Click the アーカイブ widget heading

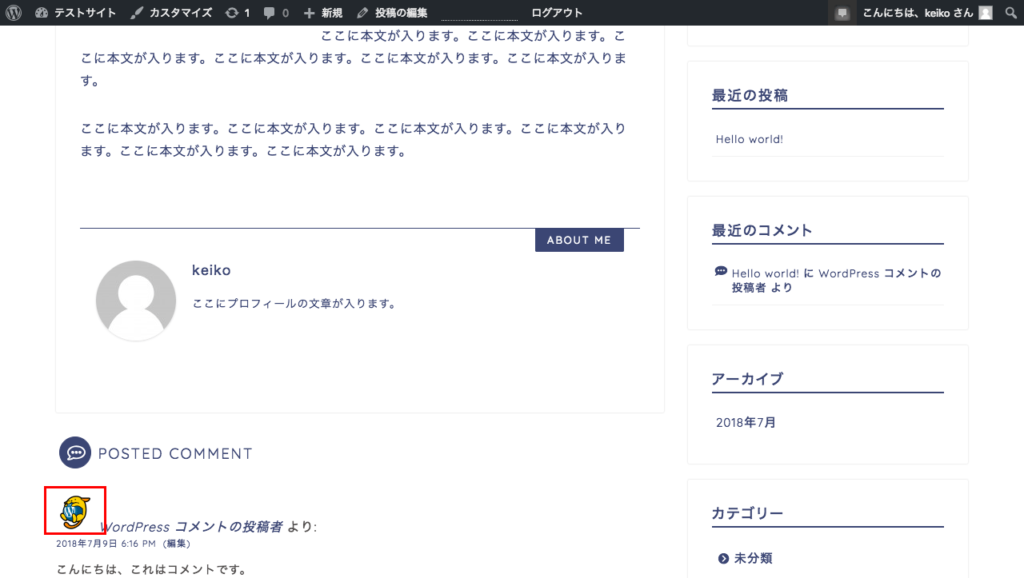(747, 379)
